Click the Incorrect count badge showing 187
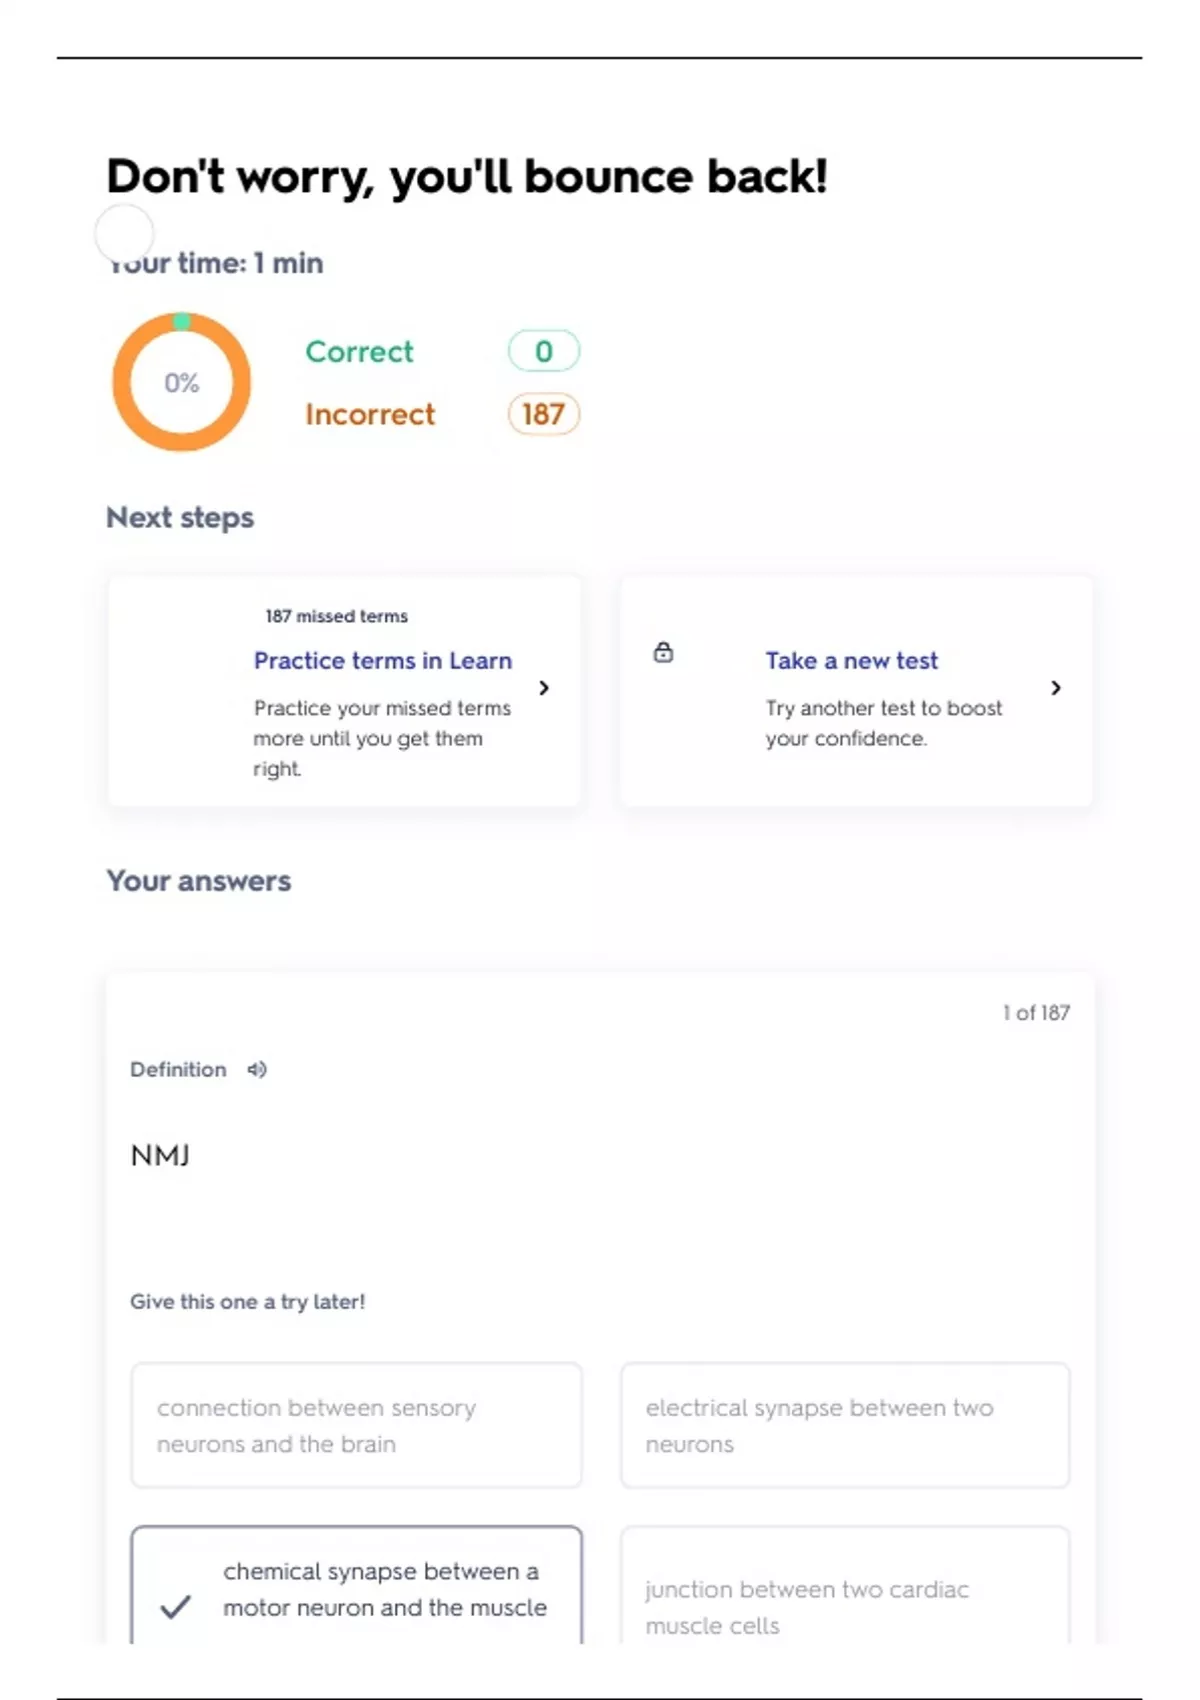 tap(543, 414)
